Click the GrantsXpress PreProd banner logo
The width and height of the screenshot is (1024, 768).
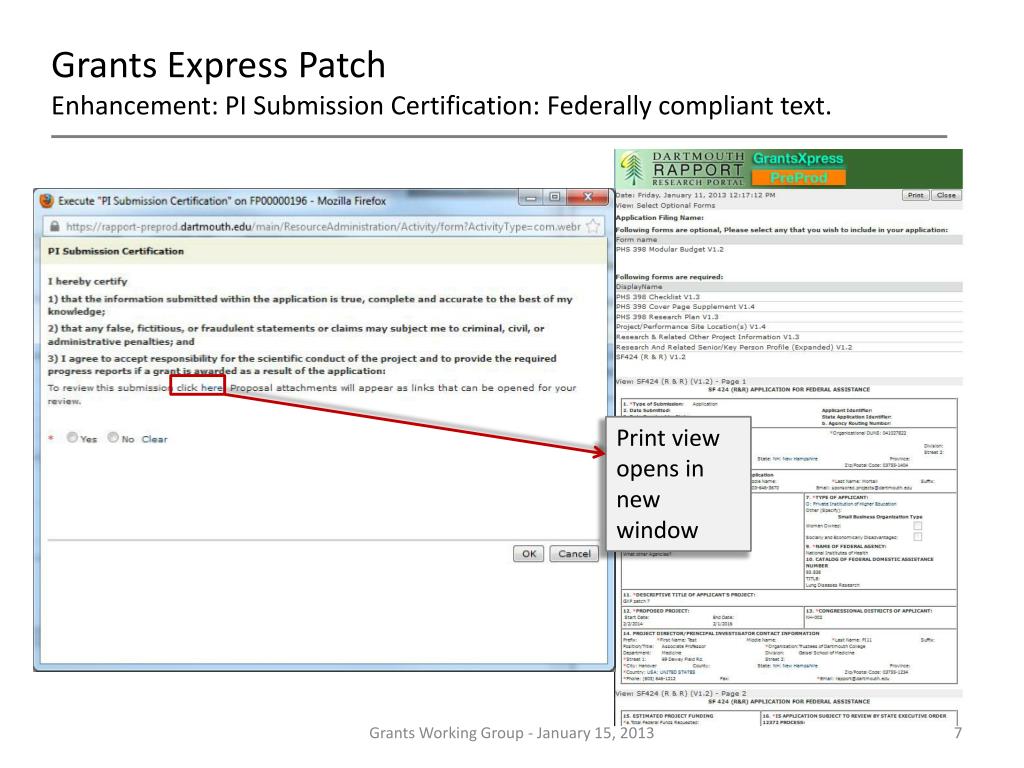tap(798, 168)
